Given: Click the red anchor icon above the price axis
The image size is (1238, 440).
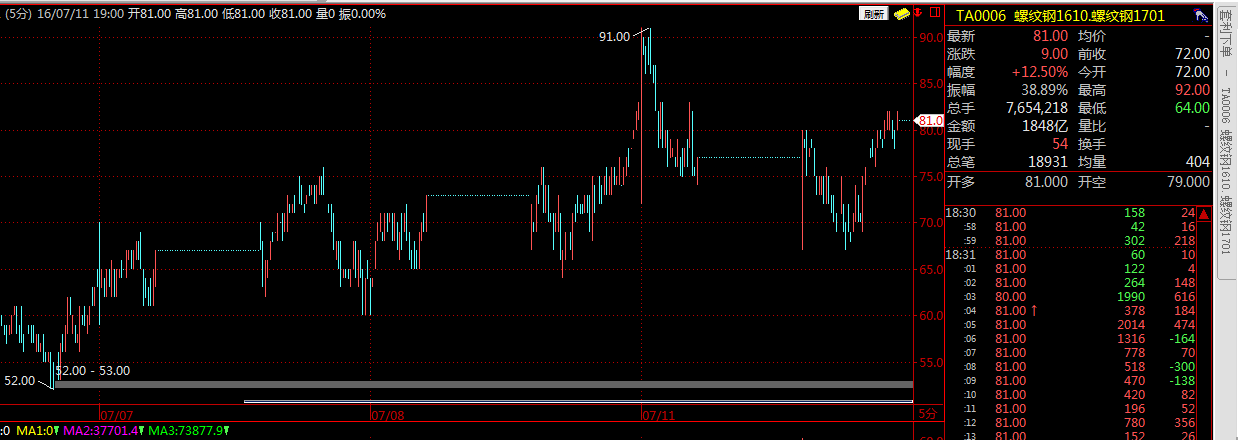Looking at the screenshot, I should (917, 14).
